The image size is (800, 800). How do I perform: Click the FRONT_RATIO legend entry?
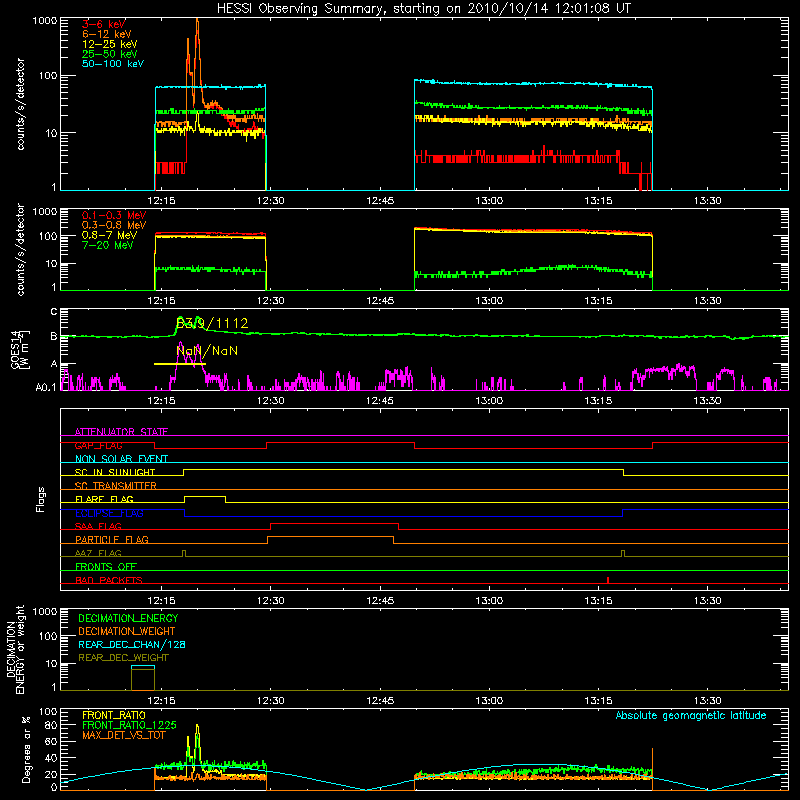[114, 715]
